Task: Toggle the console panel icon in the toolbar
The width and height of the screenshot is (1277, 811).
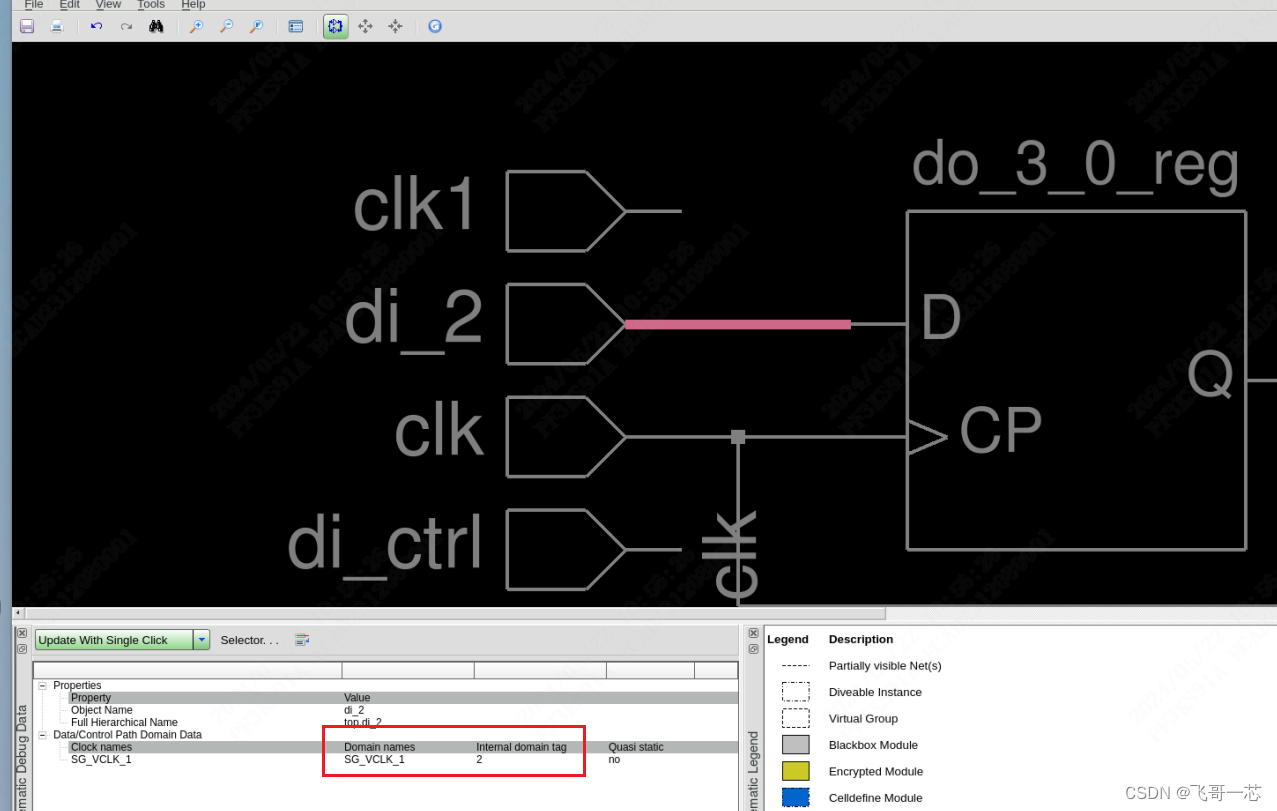Action: (x=296, y=26)
